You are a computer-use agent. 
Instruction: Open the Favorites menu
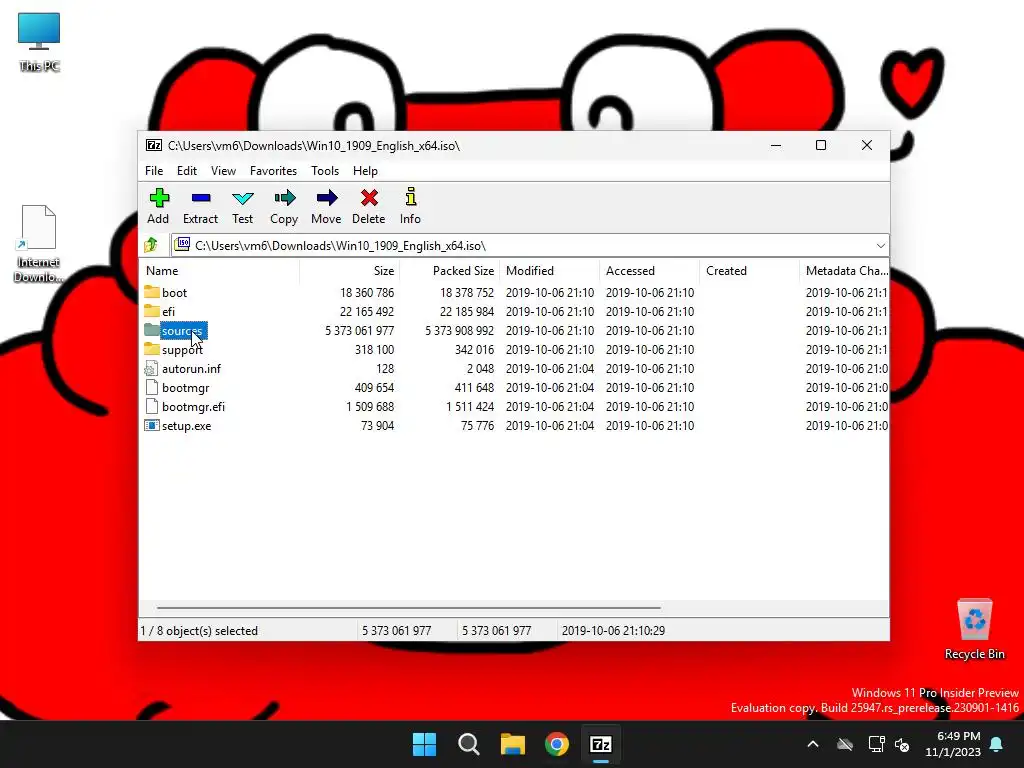point(273,170)
